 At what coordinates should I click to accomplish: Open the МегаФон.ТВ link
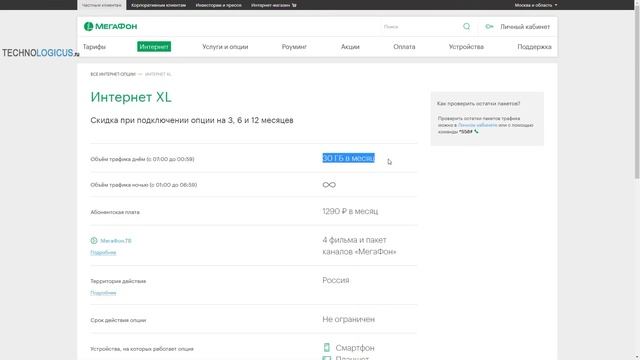click(116, 241)
